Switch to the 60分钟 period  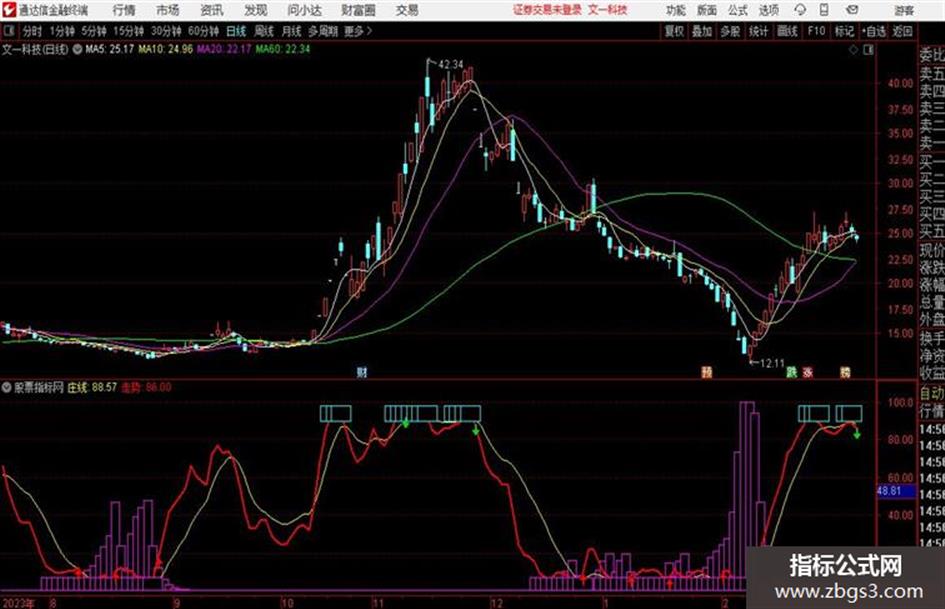point(204,31)
